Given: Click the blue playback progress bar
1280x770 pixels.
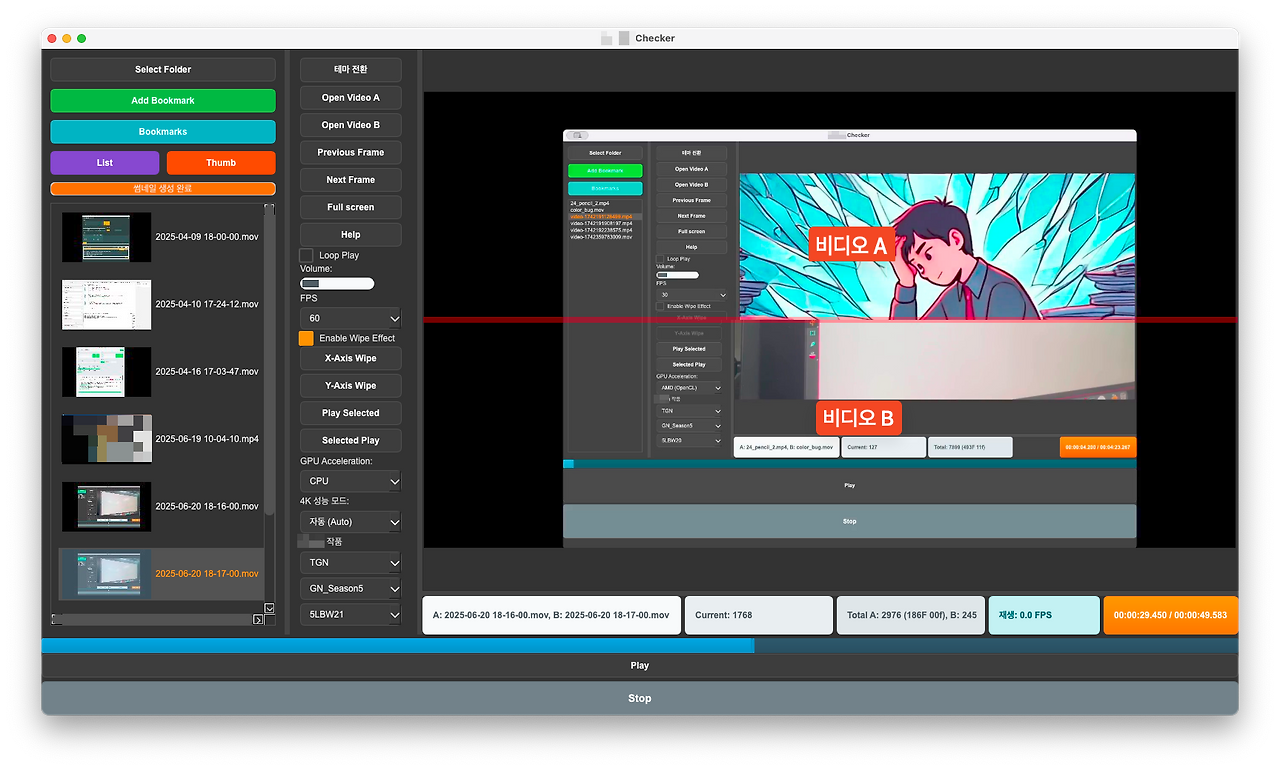Looking at the screenshot, I should [x=640, y=646].
